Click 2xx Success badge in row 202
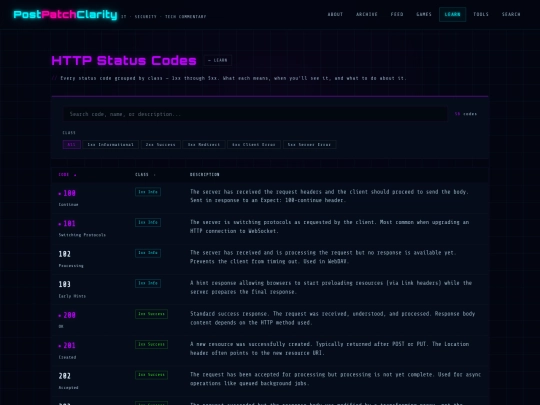Image resolution: width=540 pixels, height=405 pixels. (151, 375)
